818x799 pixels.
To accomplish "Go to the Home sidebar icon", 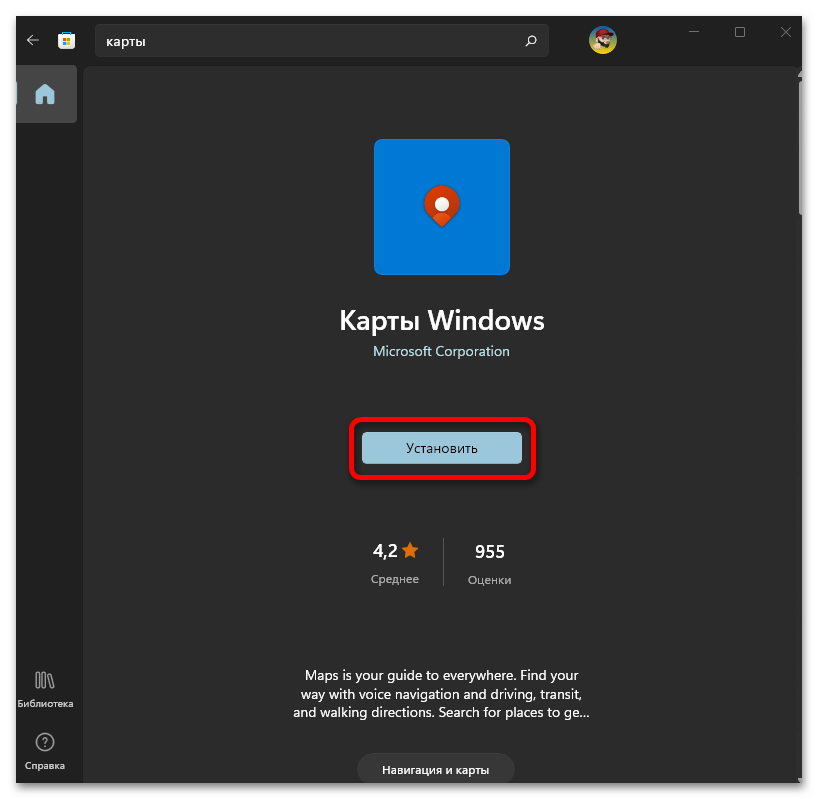I will 45,95.
